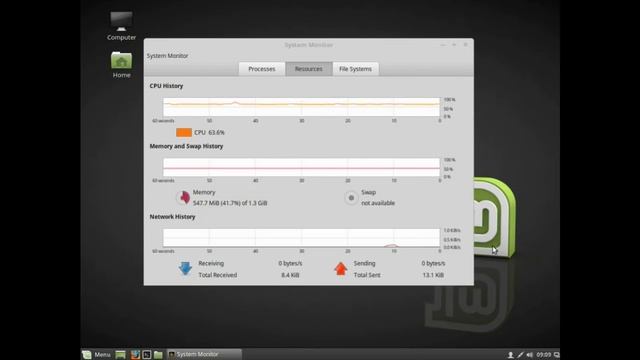Click the Swap not available text
The width and height of the screenshot is (640, 360).
tap(378, 203)
